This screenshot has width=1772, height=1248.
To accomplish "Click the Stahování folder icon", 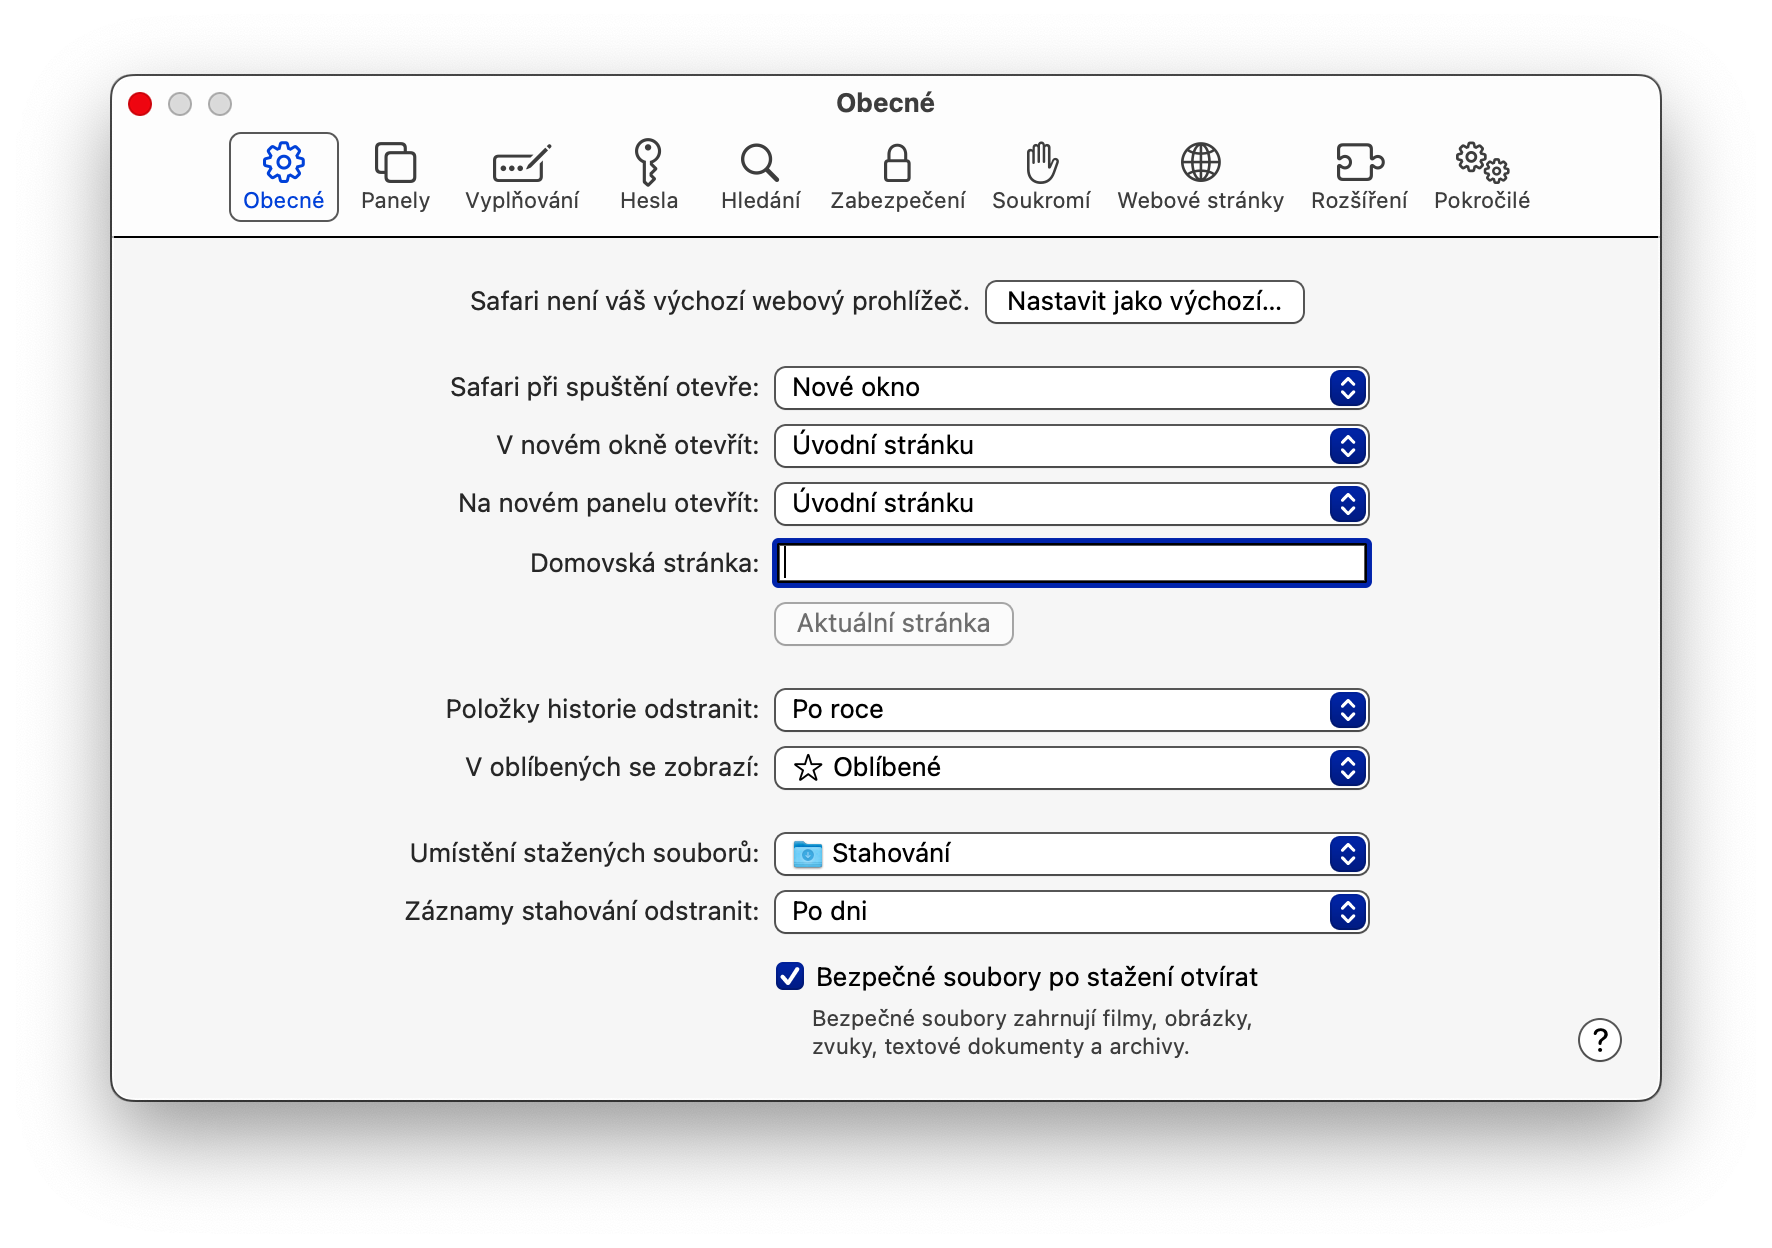I will pyautogui.click(x=807, y=854).
